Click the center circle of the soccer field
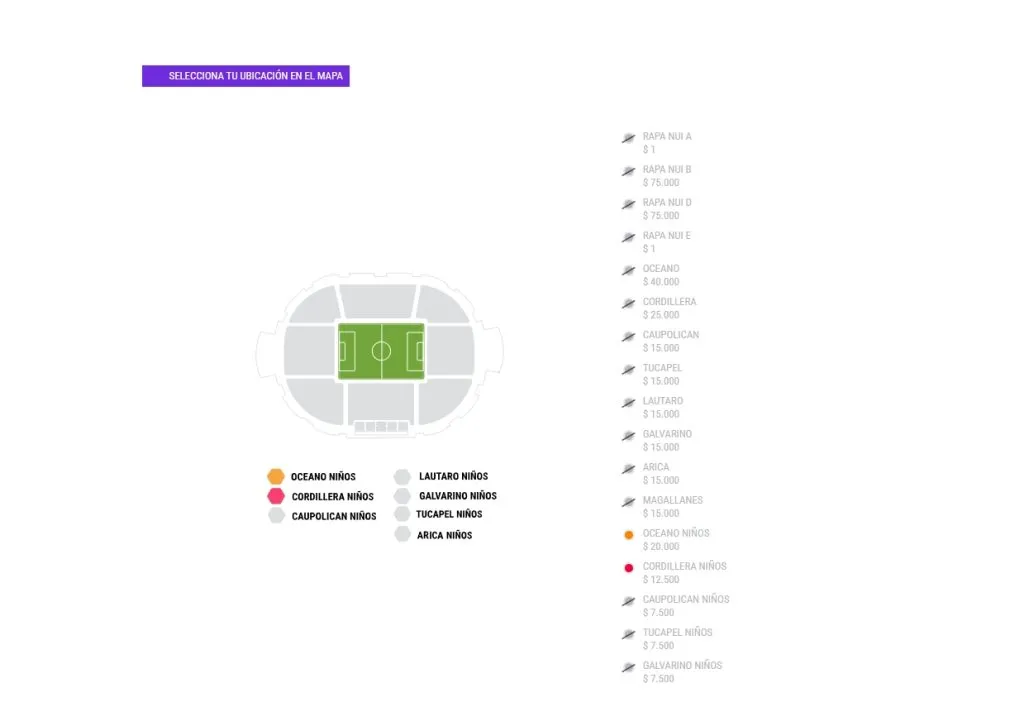The height and width of the screenshot is (712, 1024). [x=382, y=350]
